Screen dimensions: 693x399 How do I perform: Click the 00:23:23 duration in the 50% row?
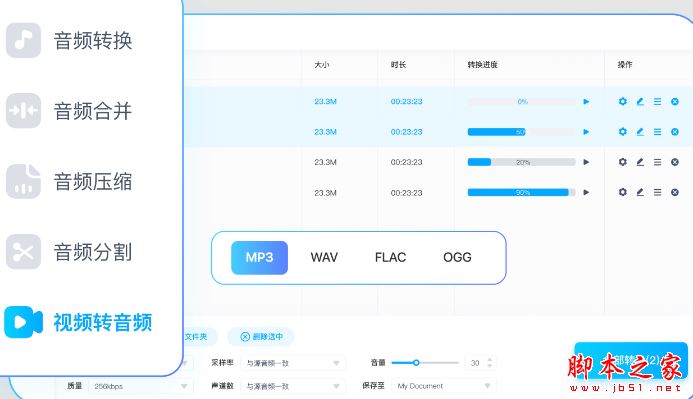click(407, 132)
